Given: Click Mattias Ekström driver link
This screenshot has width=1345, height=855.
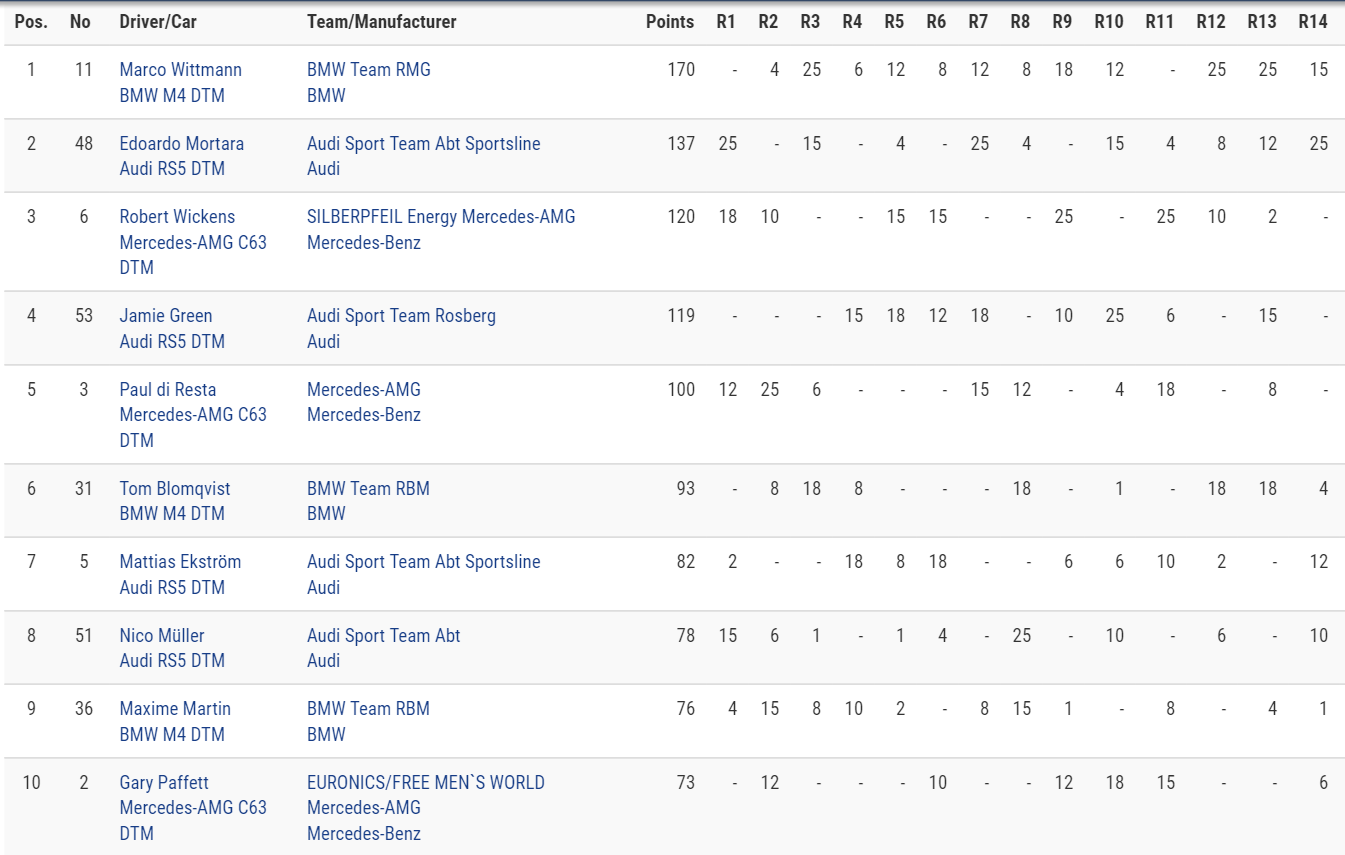Looking at the screenshot, I should (x=180, y=562).
